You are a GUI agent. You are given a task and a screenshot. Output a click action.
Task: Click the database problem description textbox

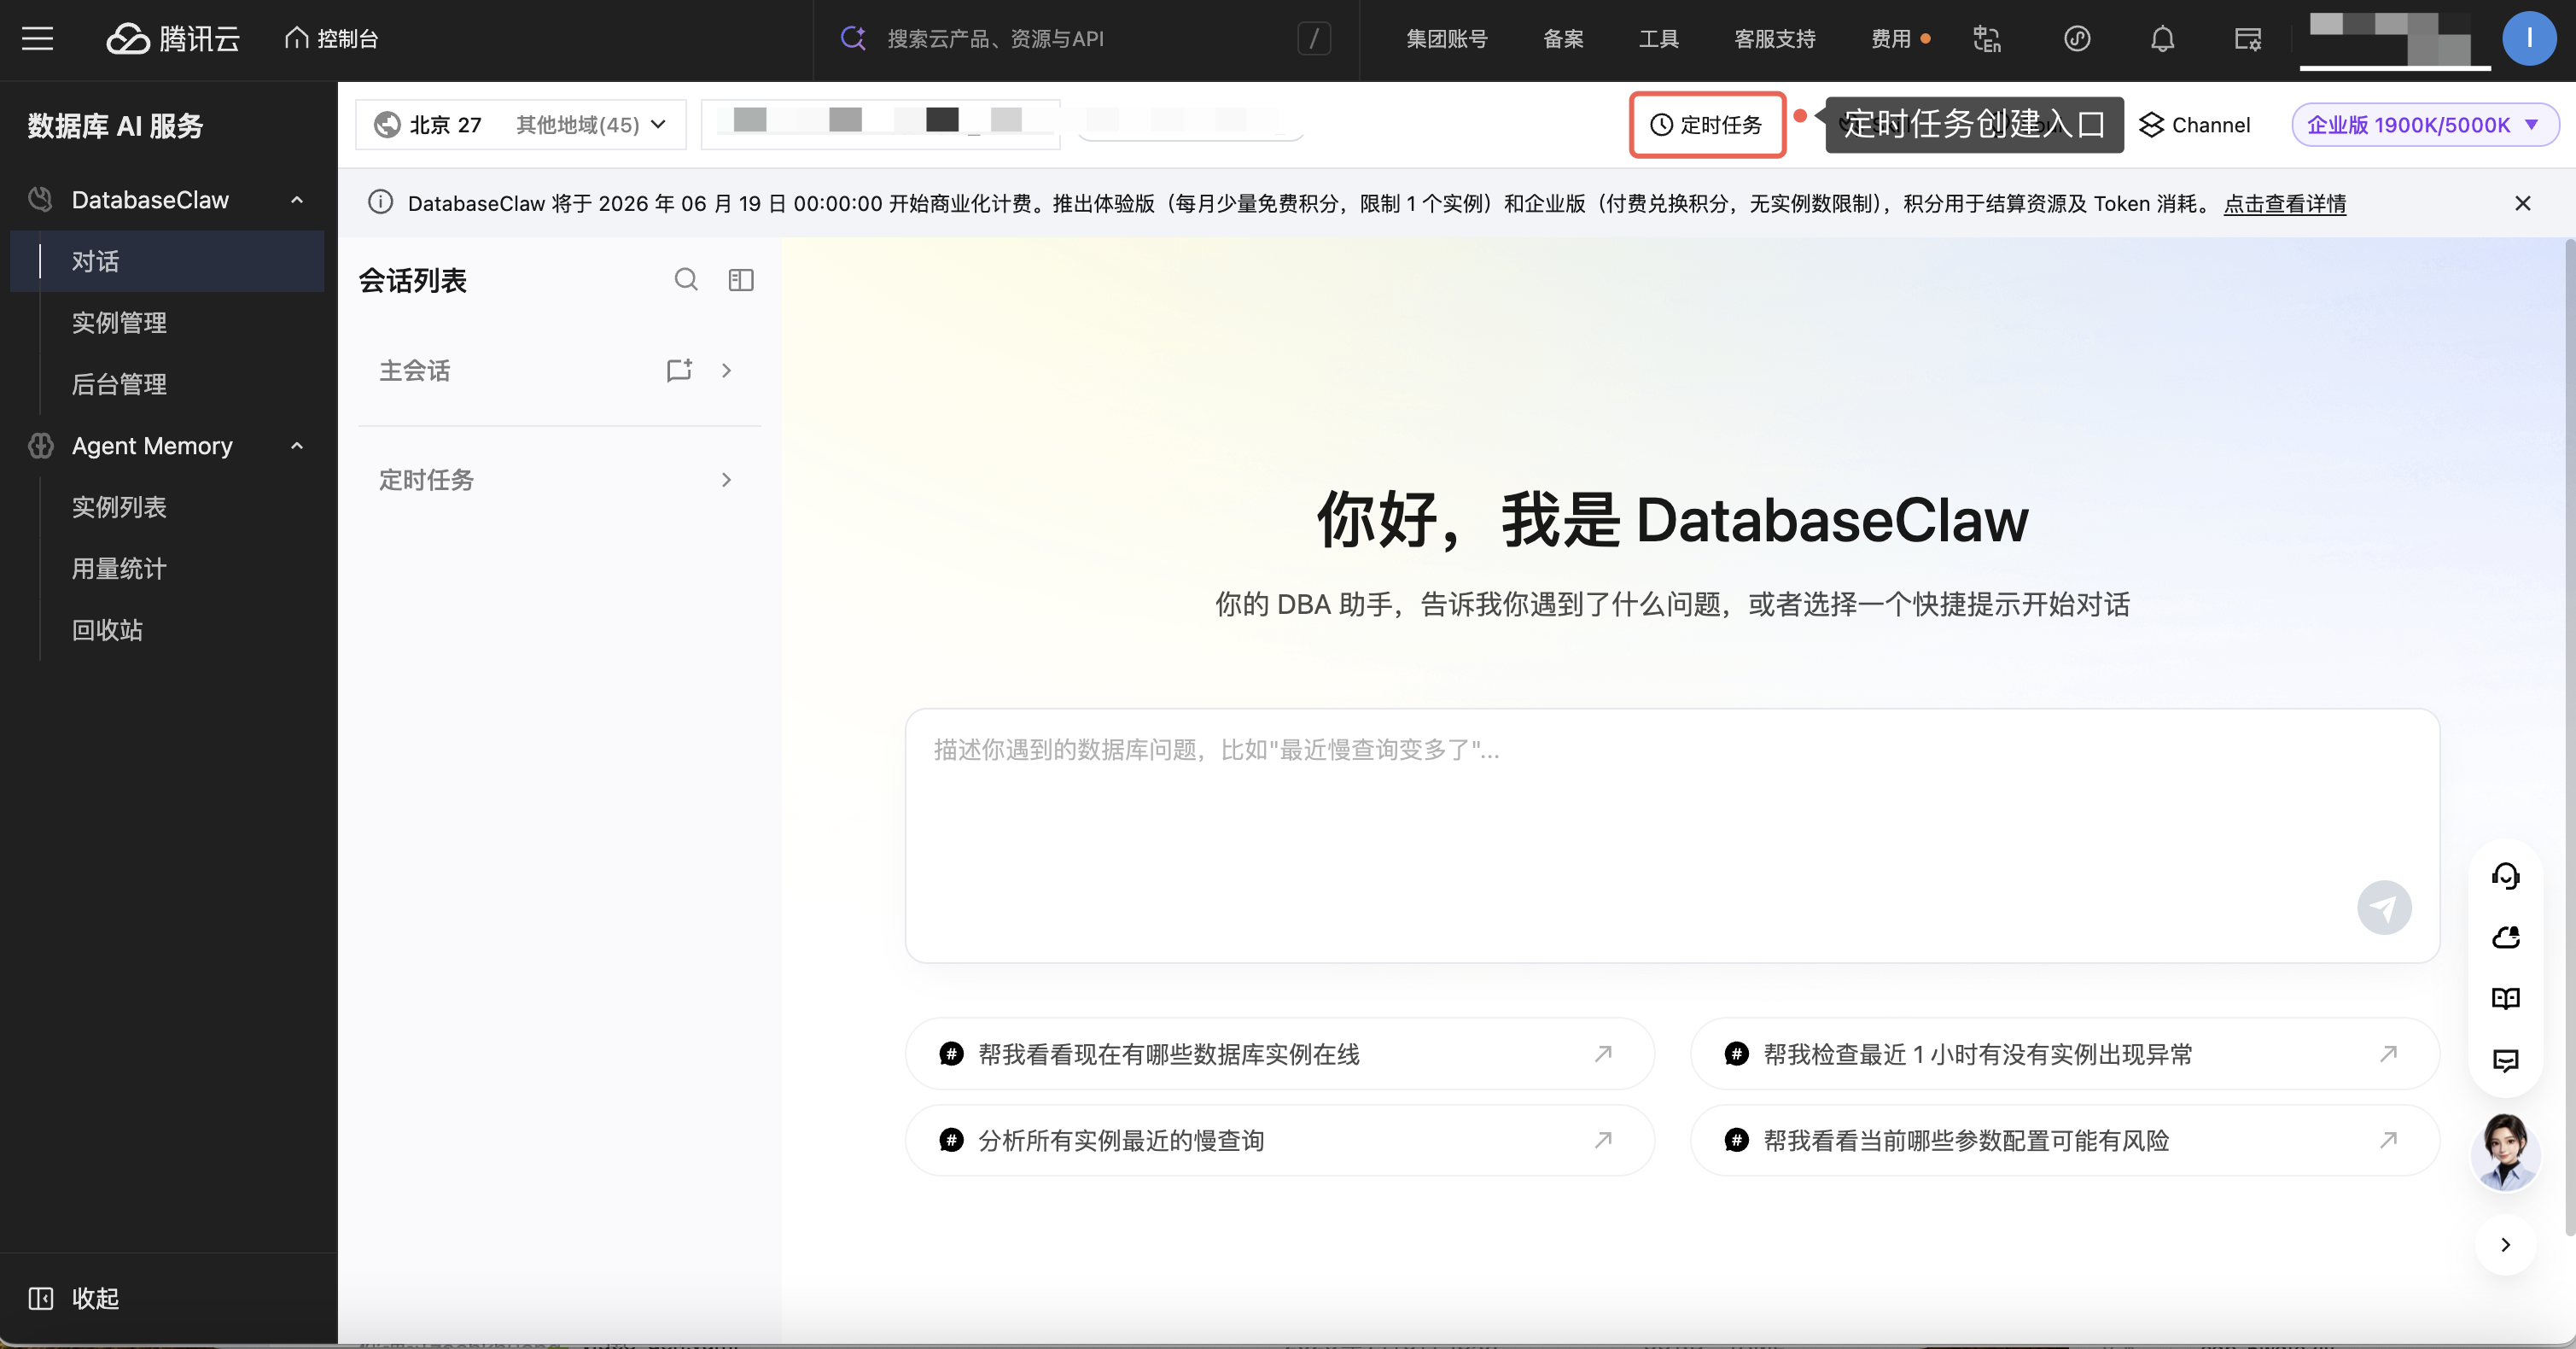coord(1672,836)
